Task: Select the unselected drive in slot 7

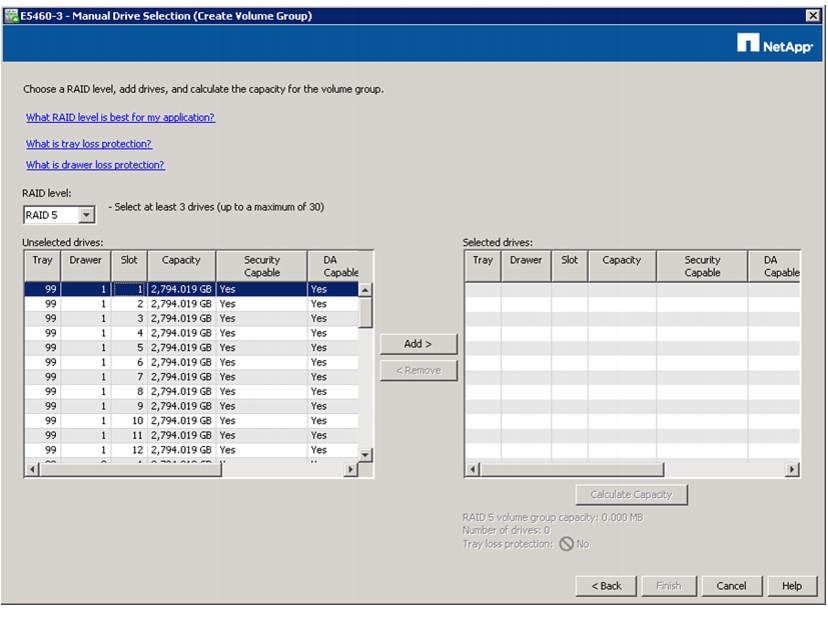Action: point(191,377)
